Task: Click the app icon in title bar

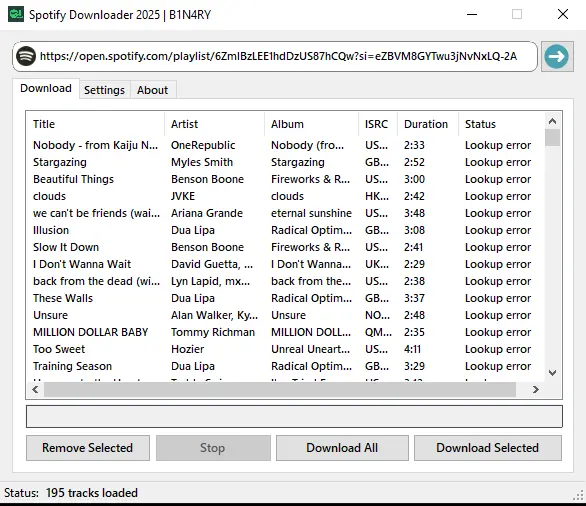Action: (16, 14)
